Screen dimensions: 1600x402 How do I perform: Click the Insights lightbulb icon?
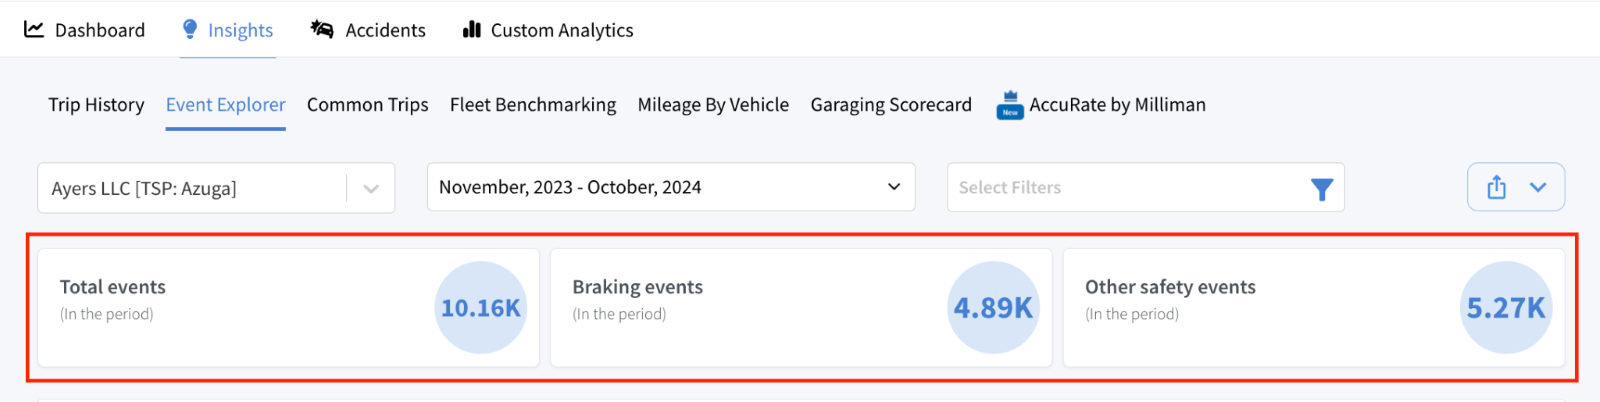190,29
